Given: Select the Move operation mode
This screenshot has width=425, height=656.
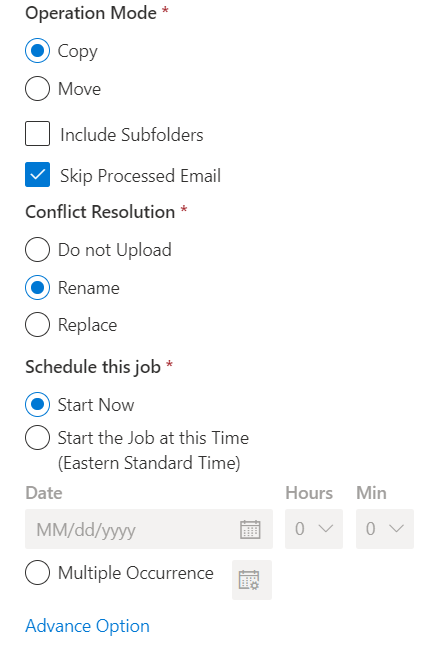Looking at the screenshot, I should coord(38,88).
